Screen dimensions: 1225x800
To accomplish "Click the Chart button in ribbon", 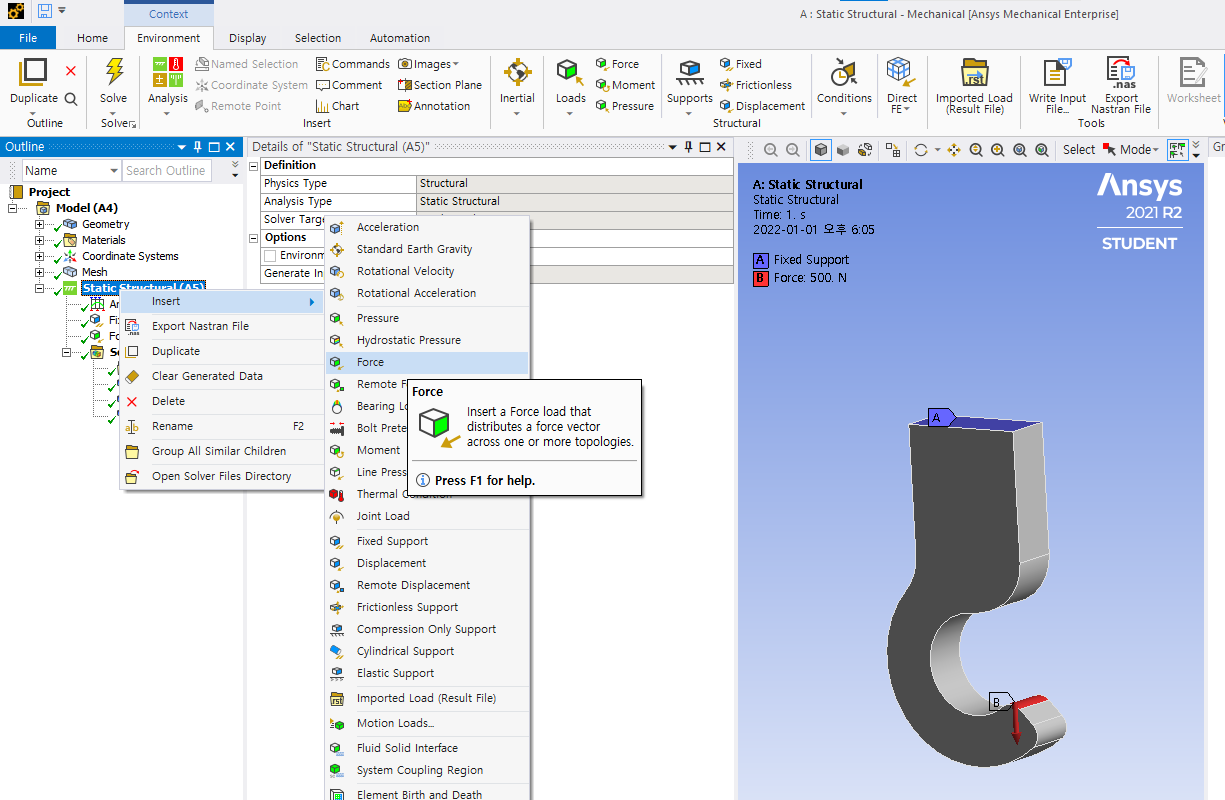I will click(x=337, y=106).
